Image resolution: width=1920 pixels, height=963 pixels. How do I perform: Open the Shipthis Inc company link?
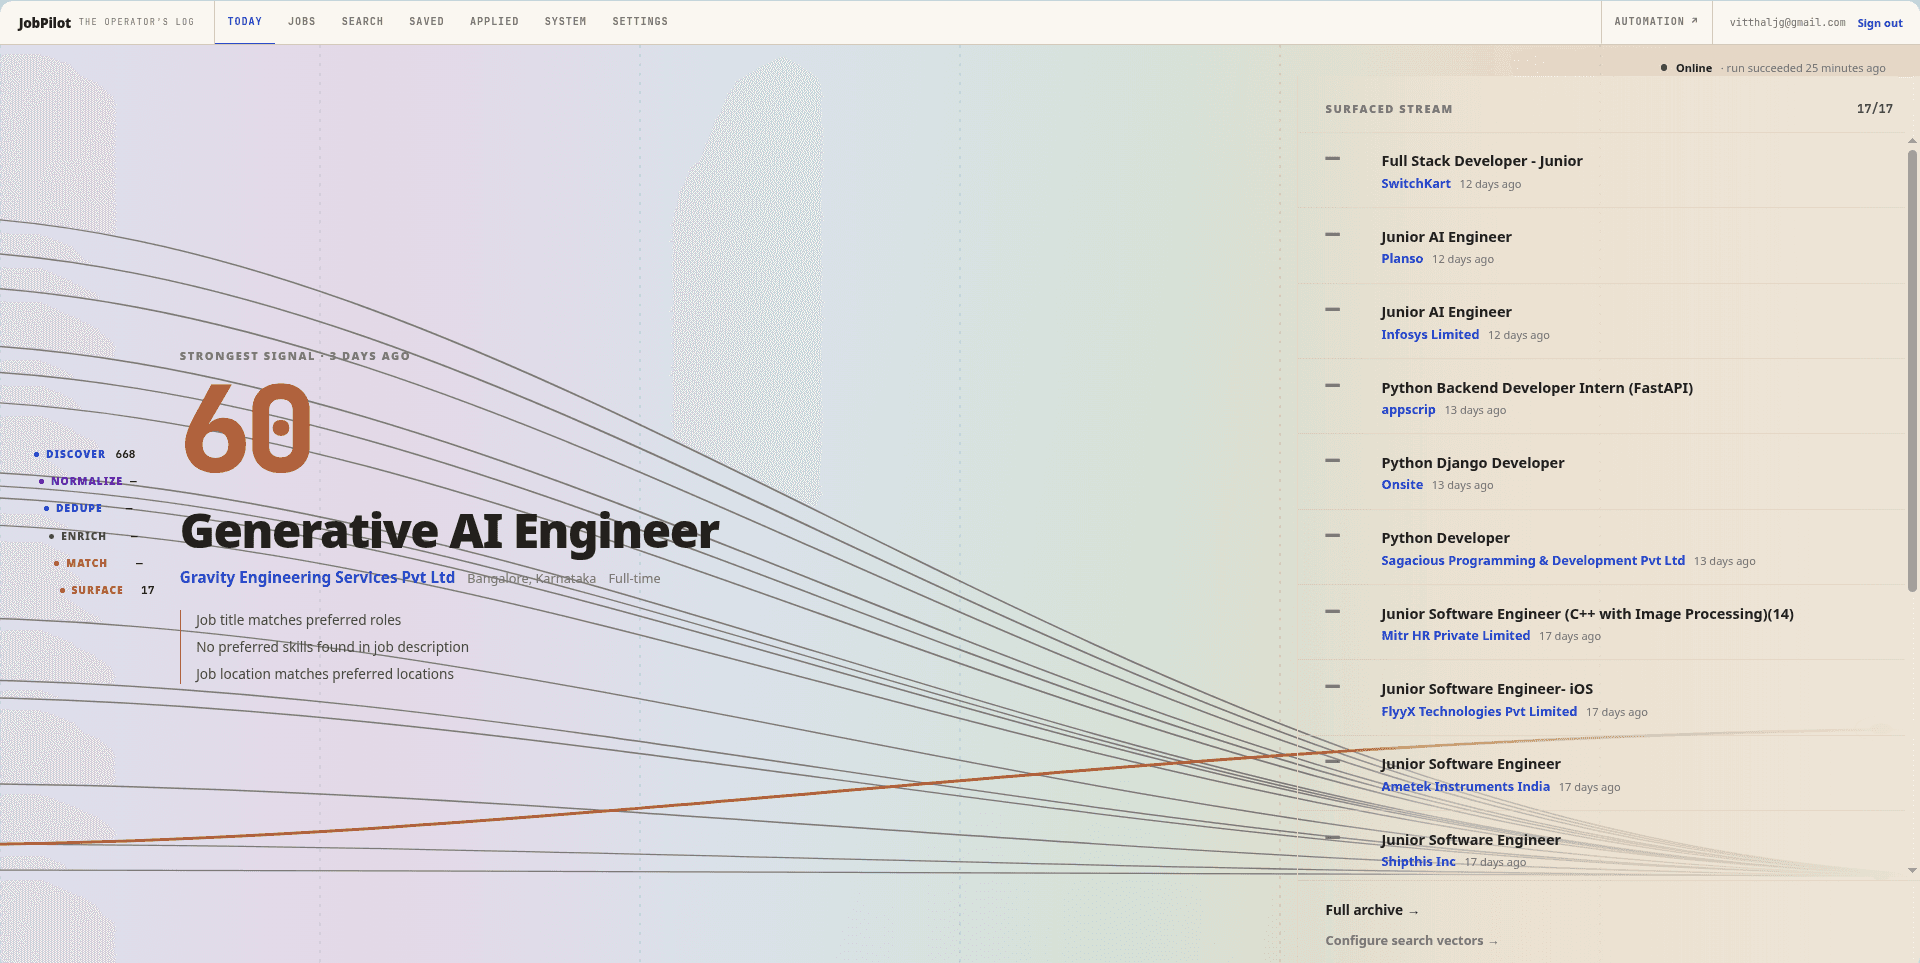tap(1418, 862)
